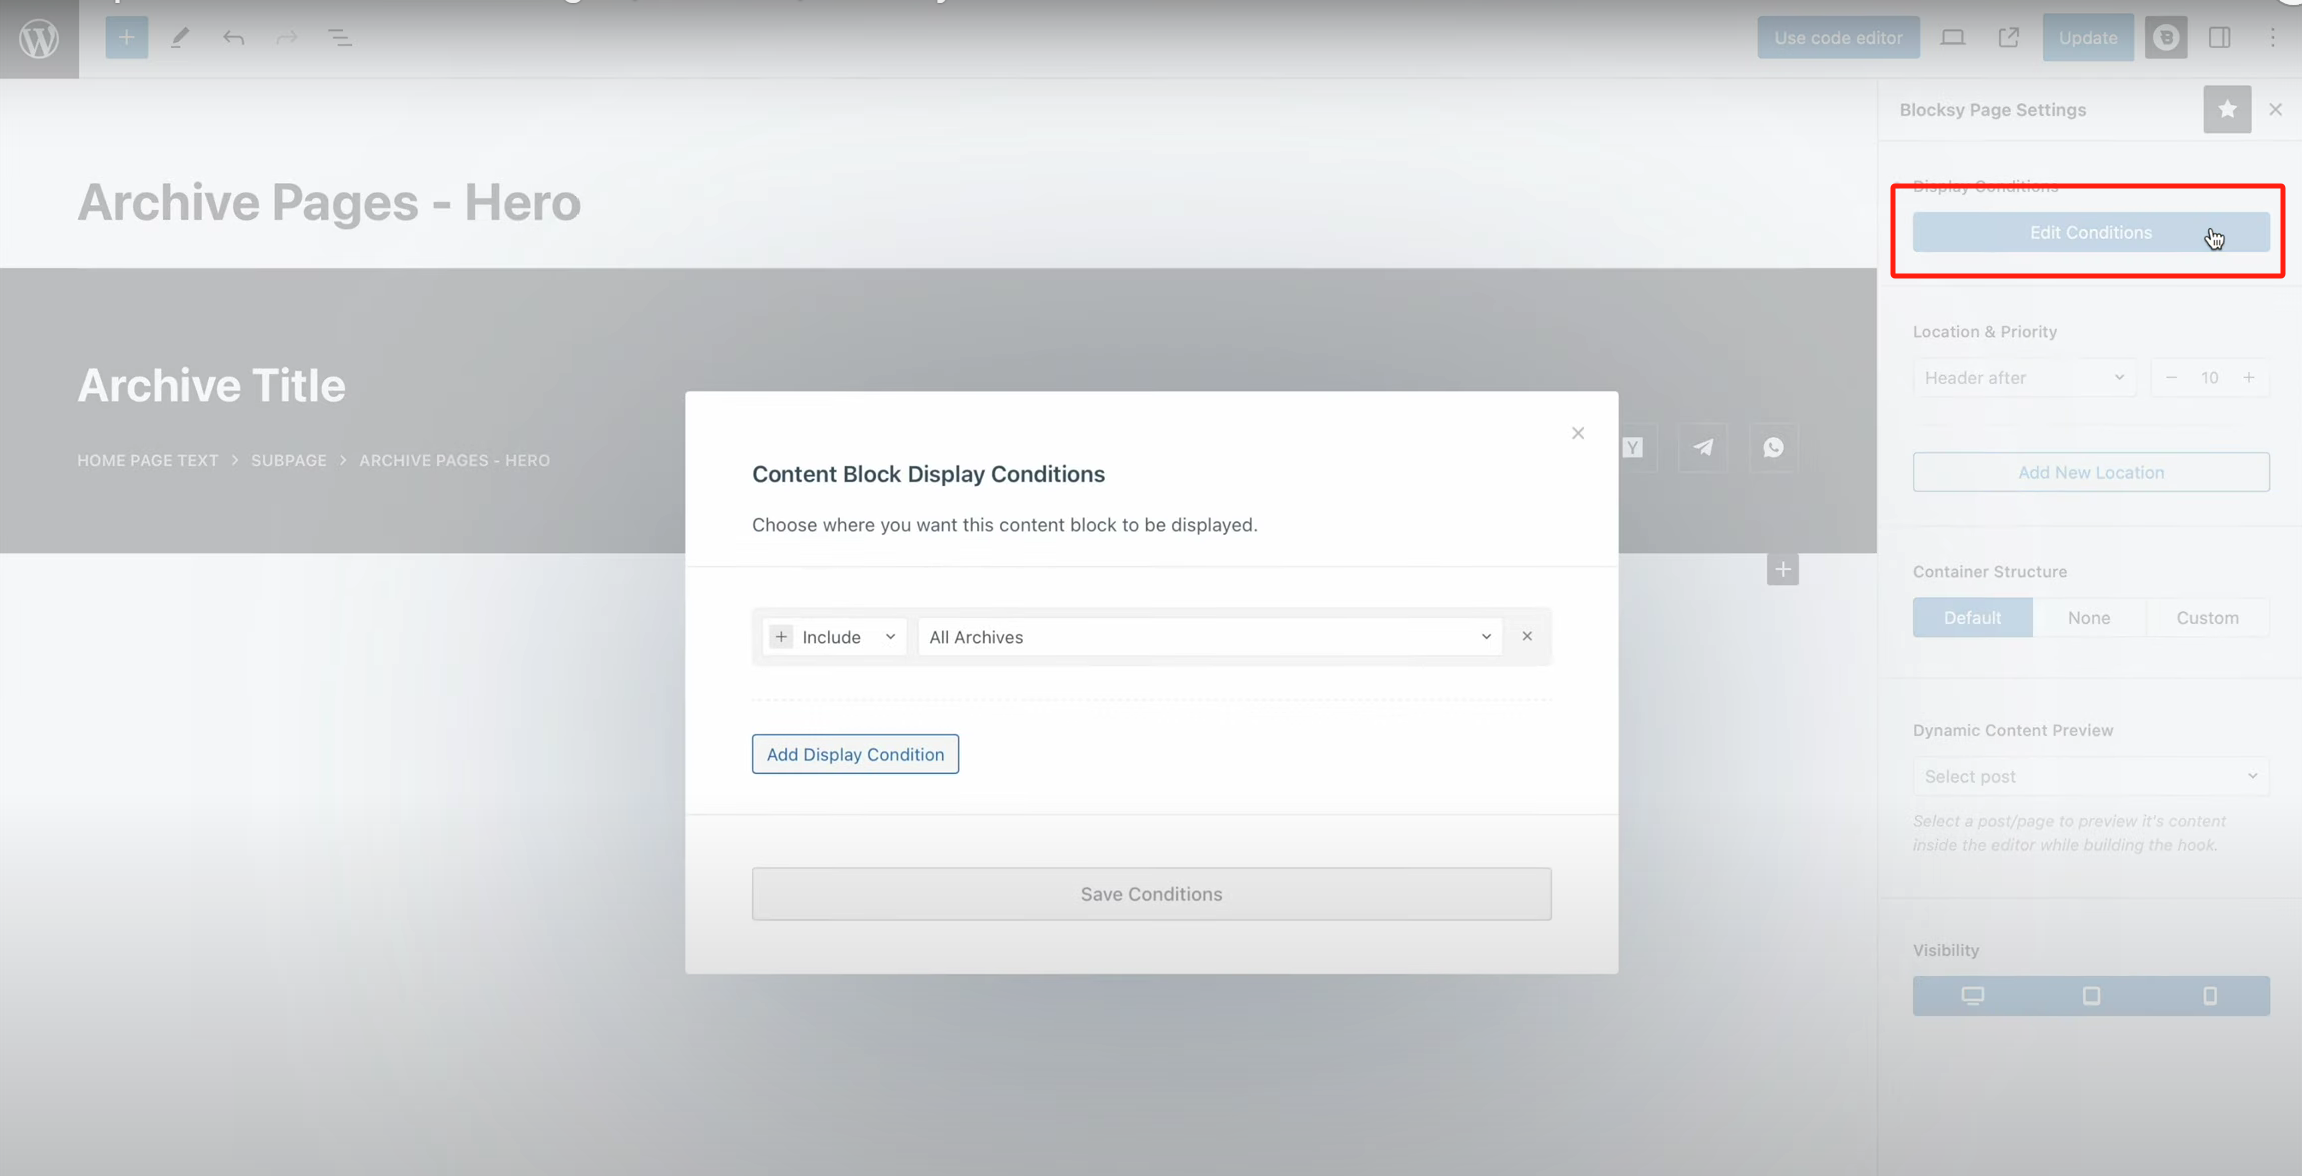Increase priority with plus stepper

pyautogui.click(x=2249, y=378)
